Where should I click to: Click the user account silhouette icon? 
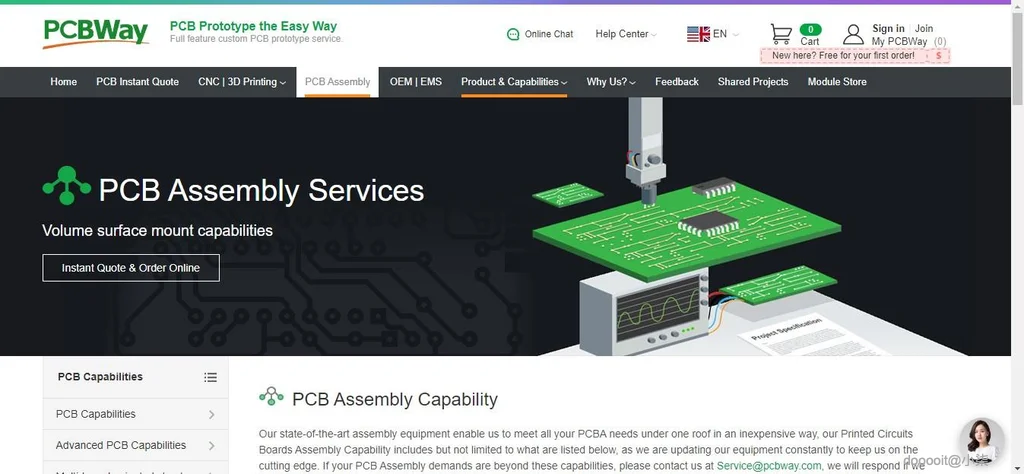pos(853,34)
